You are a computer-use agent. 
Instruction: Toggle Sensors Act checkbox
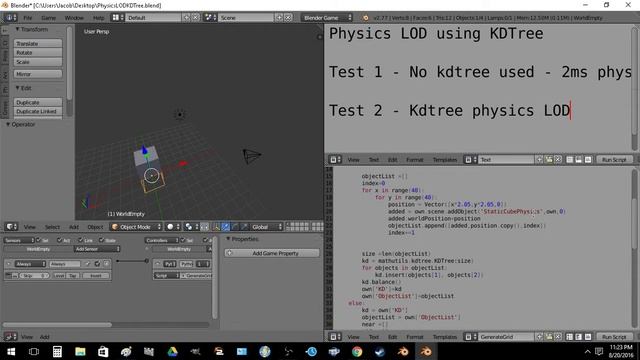click(60, 240)
